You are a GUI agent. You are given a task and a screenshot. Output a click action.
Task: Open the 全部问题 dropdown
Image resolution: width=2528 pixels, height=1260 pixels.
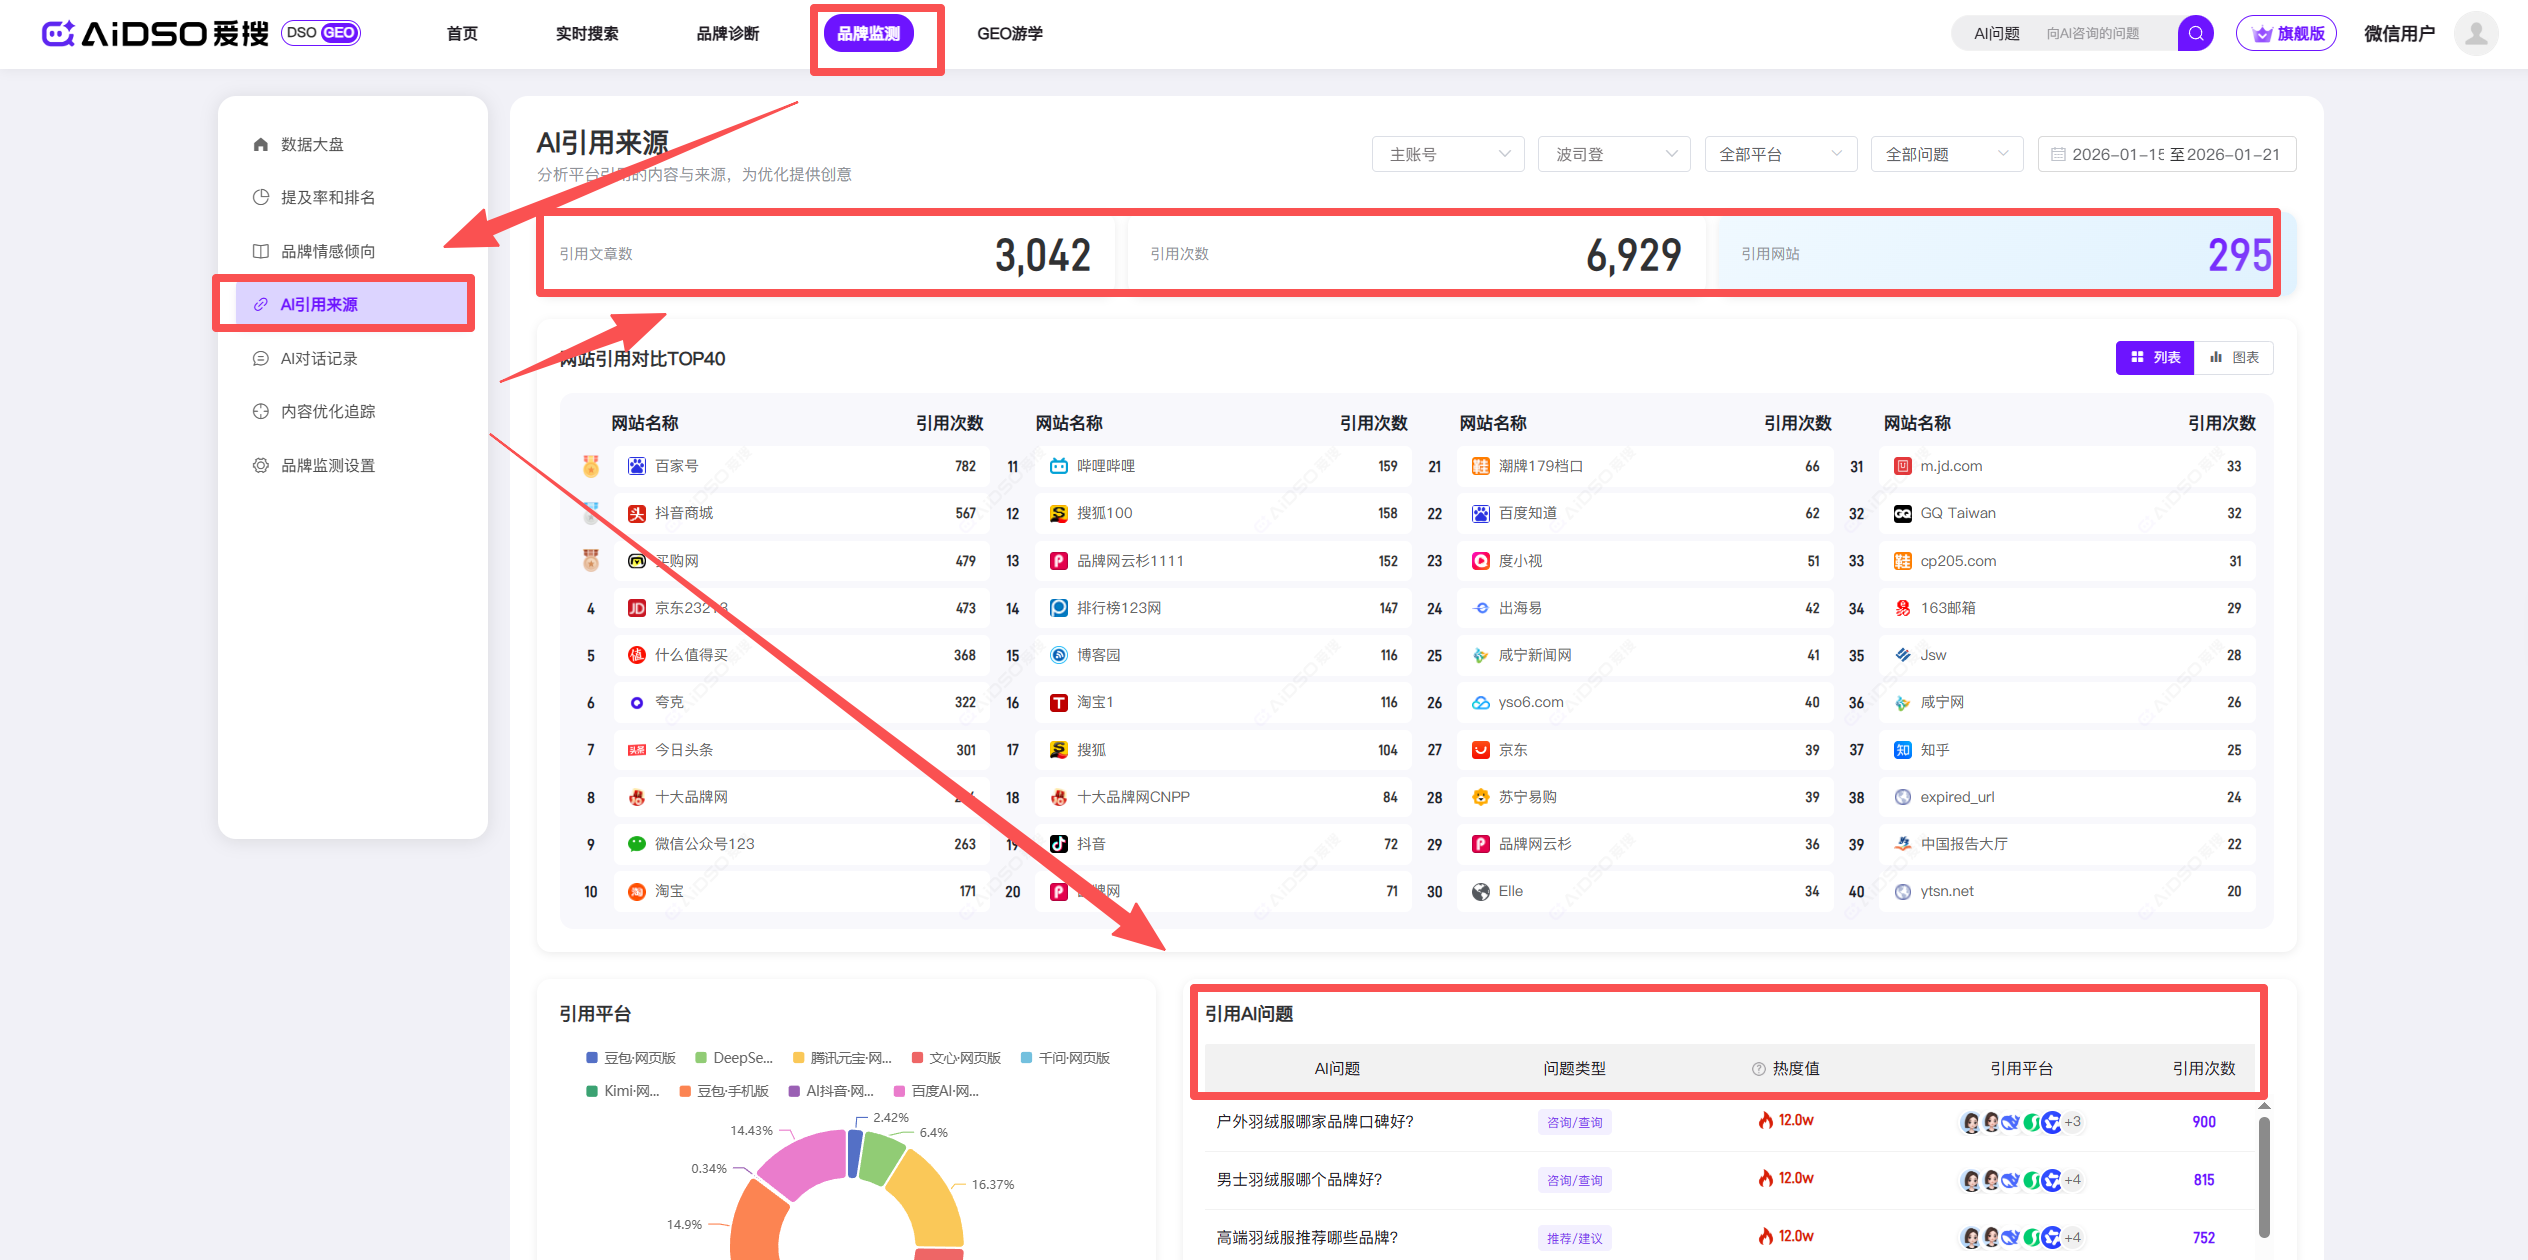tap(1946, 154)
